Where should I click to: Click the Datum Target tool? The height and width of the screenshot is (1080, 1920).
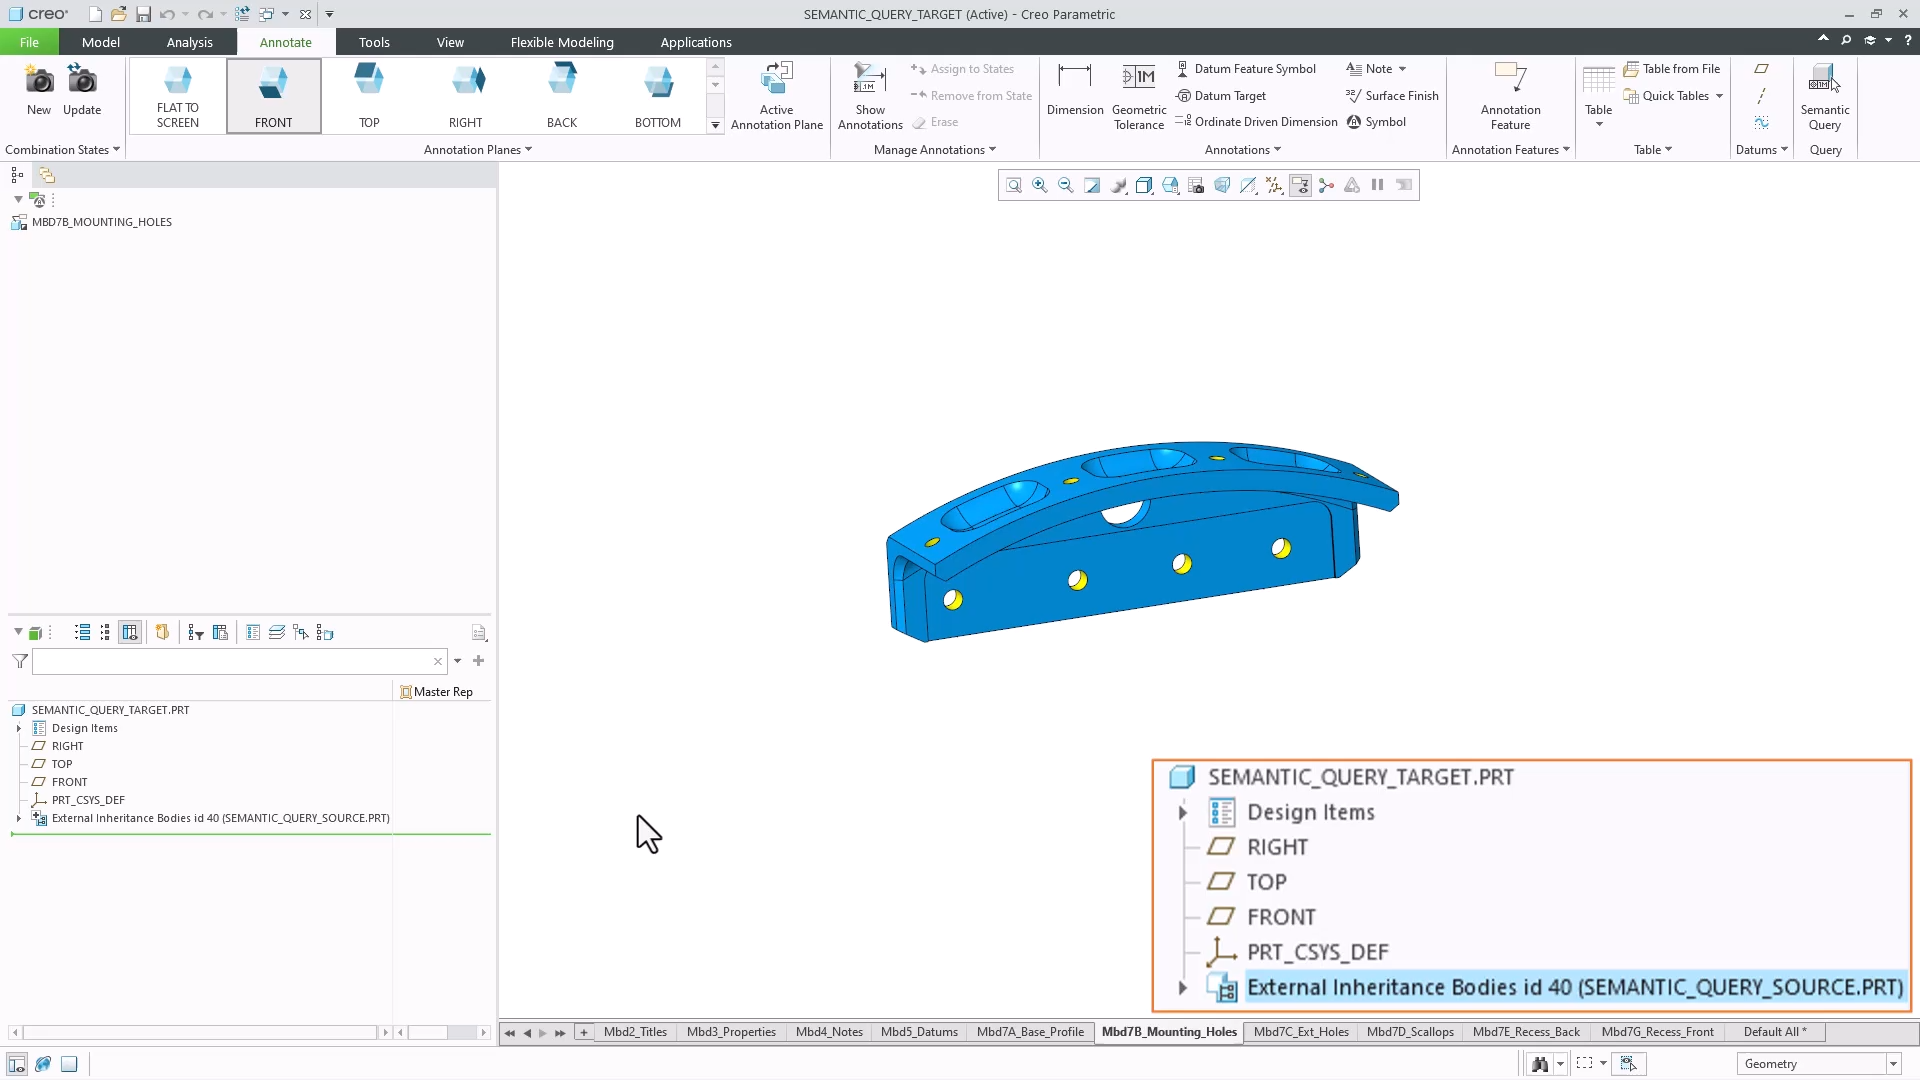tap(1221, 96)
